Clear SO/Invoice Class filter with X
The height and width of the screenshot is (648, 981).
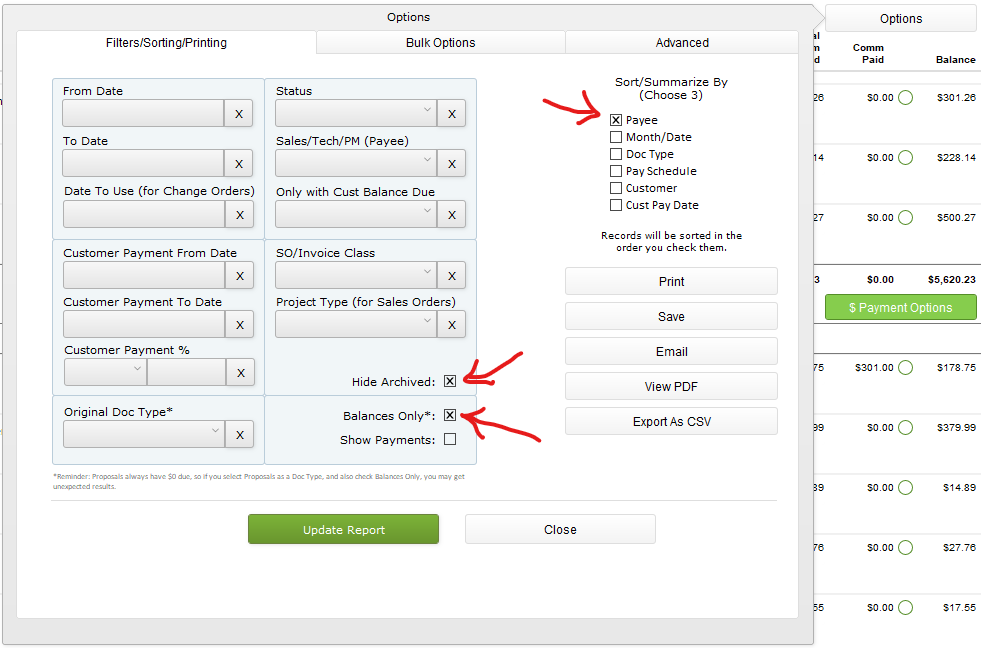tap(451, 275)
